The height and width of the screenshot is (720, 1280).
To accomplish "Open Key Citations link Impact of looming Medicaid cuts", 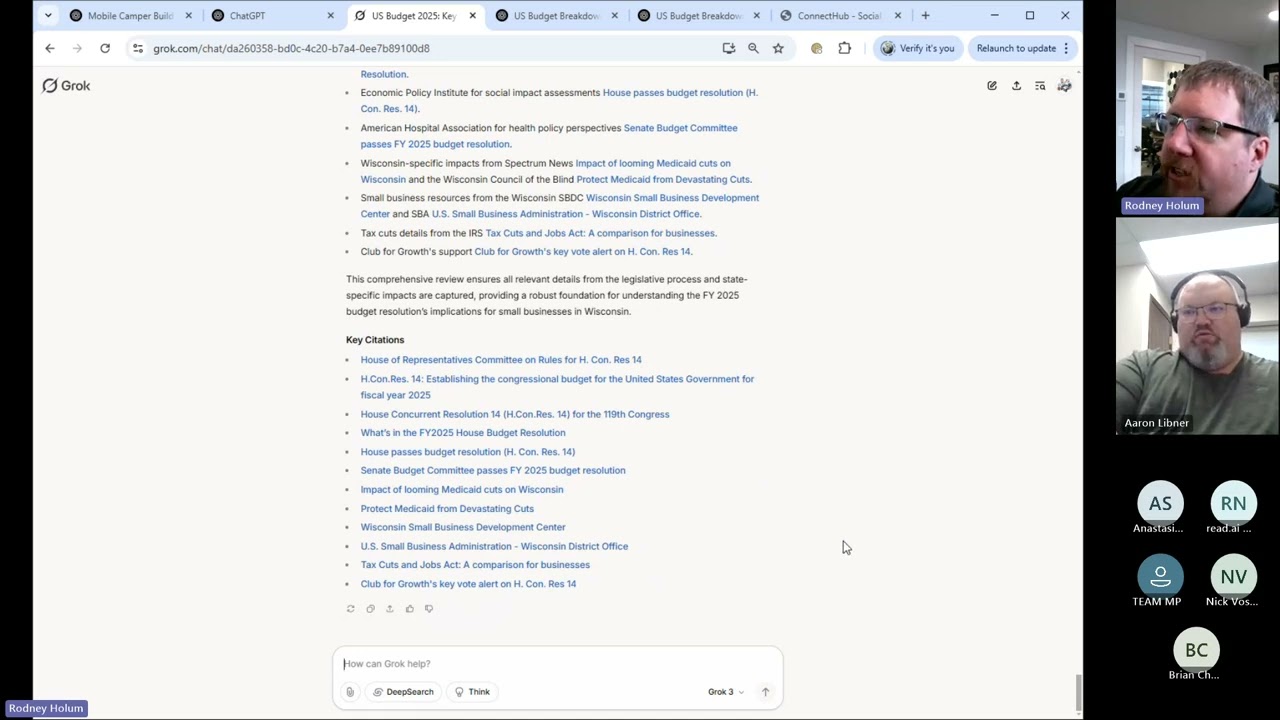I will 462,490.
